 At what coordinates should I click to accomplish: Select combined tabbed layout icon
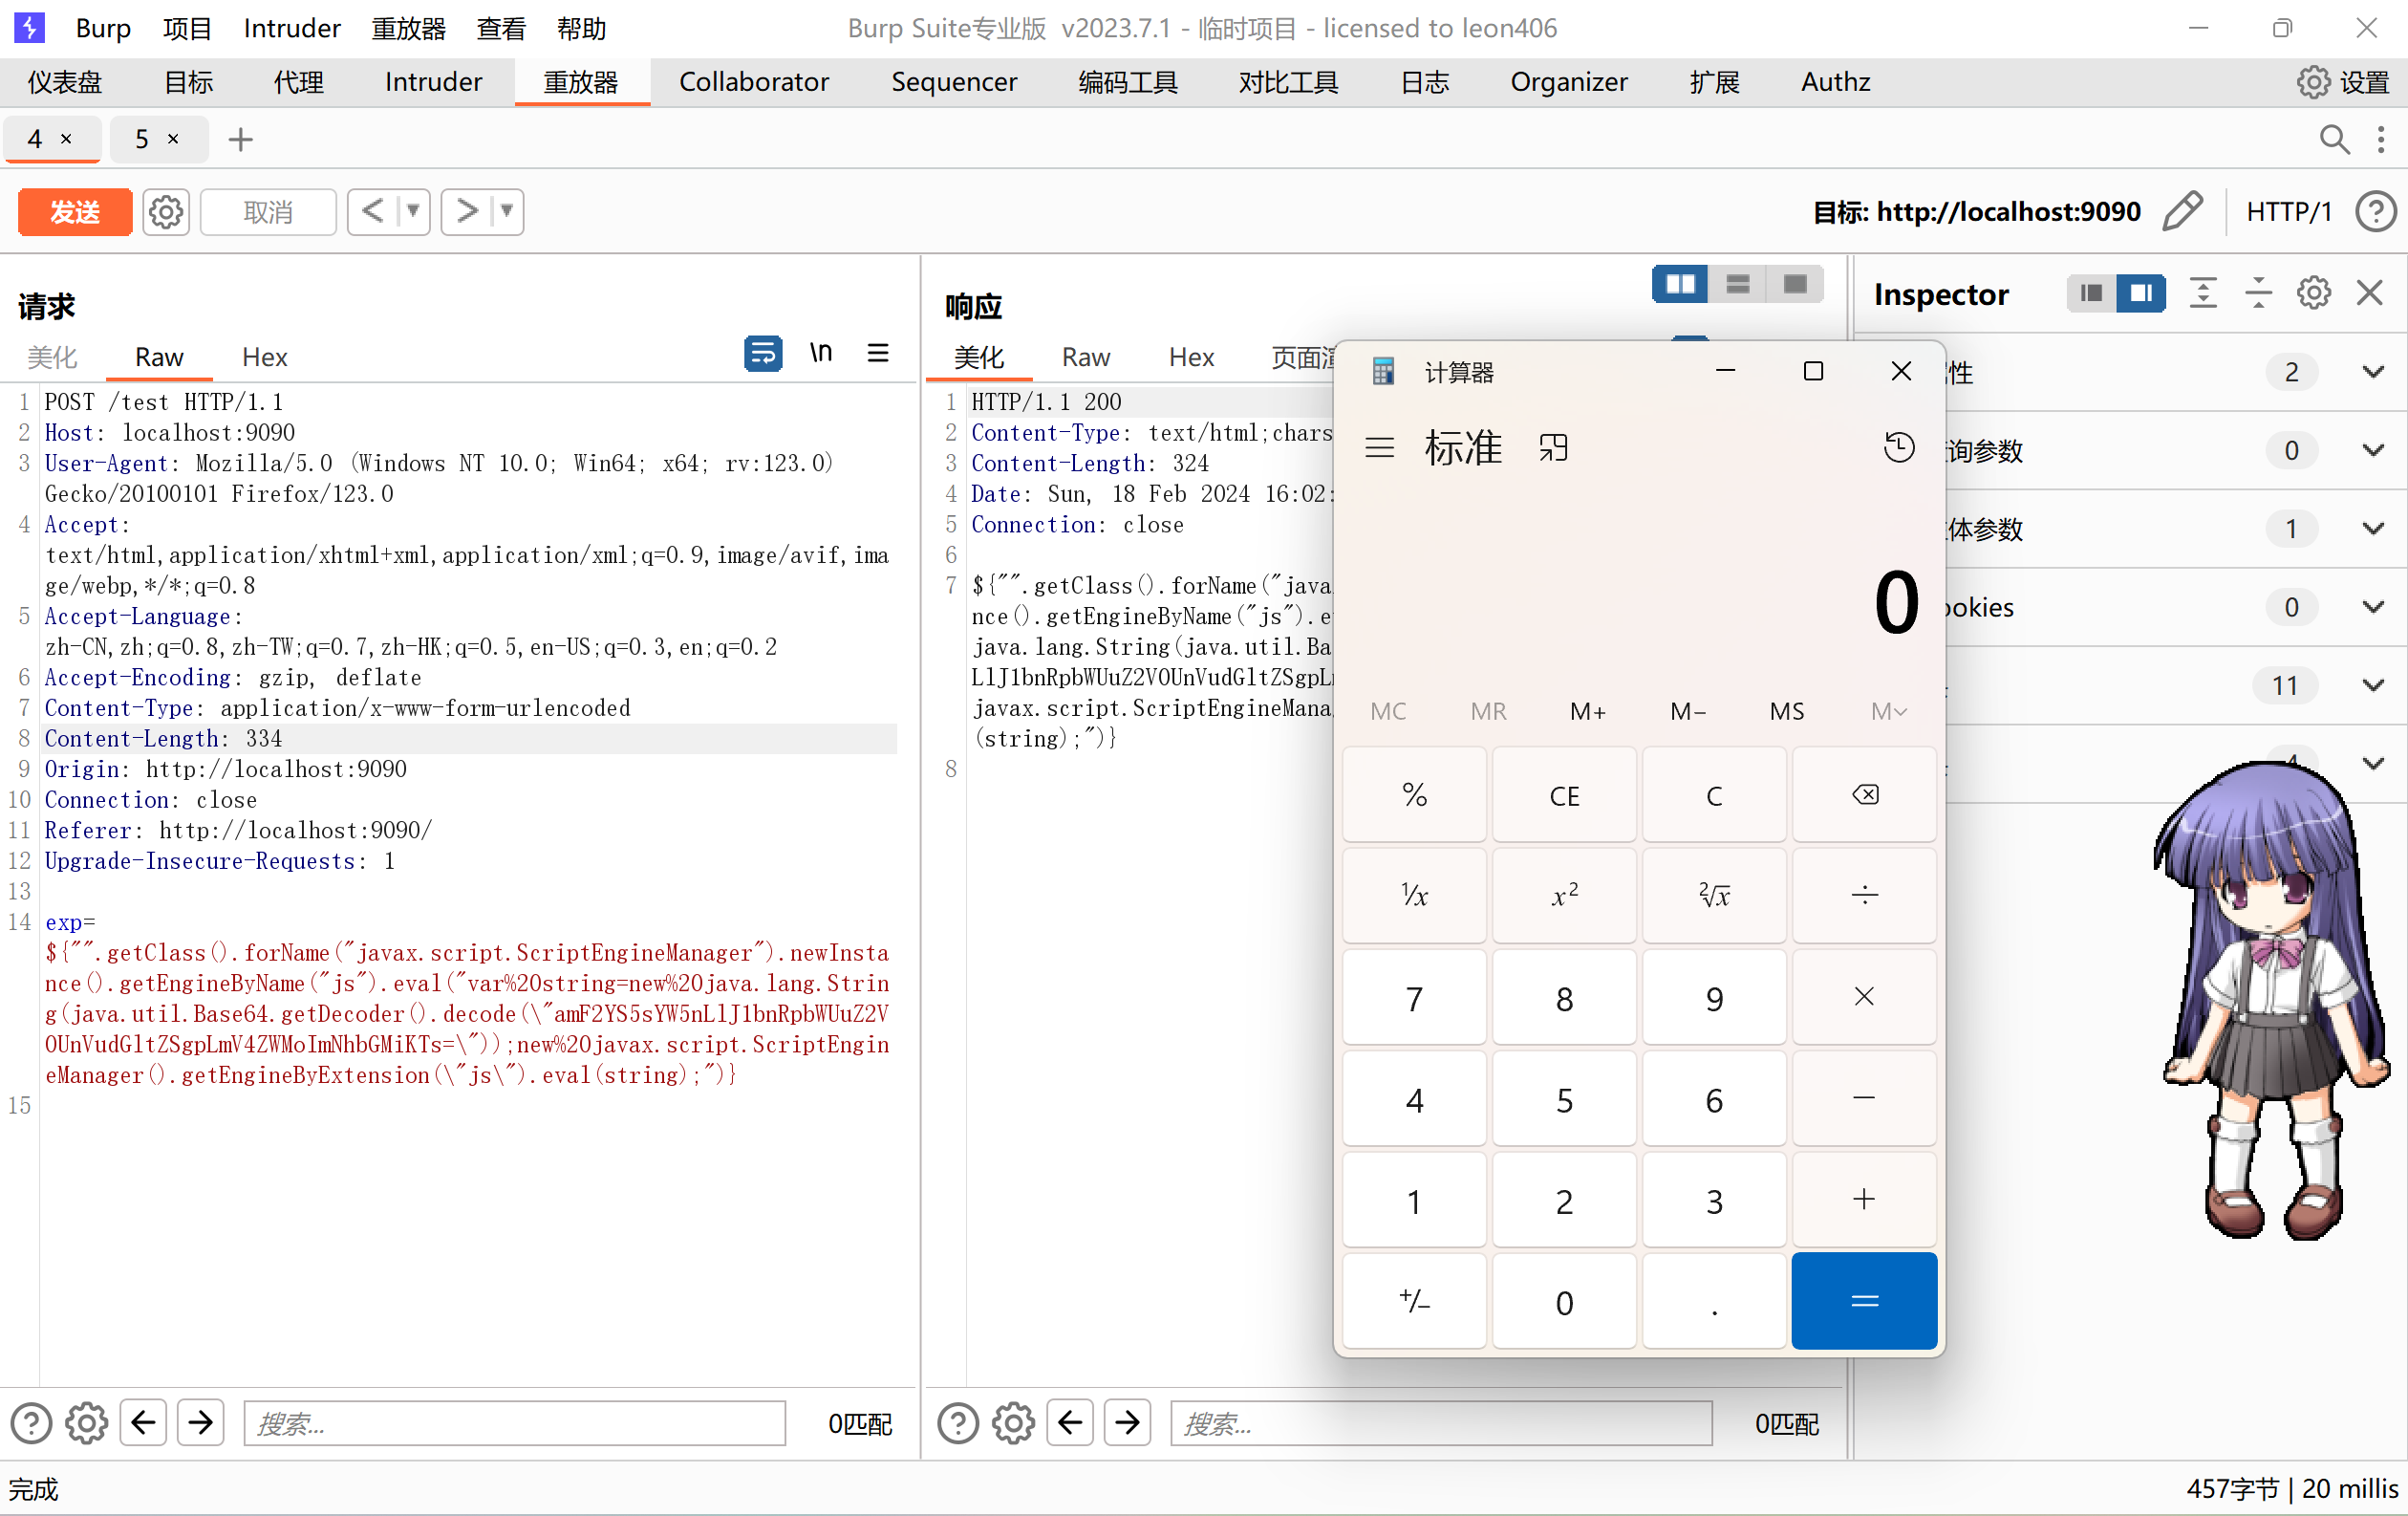(1795, 285)
